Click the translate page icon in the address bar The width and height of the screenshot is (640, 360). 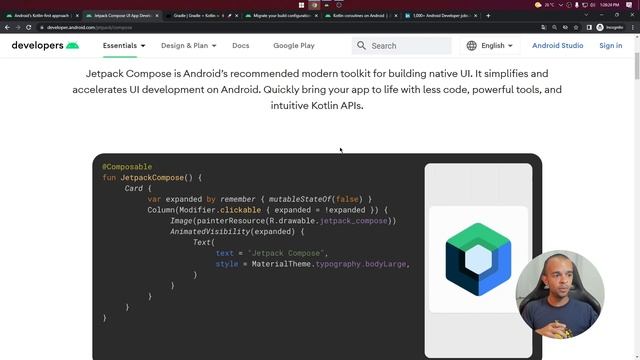(543, 27)
